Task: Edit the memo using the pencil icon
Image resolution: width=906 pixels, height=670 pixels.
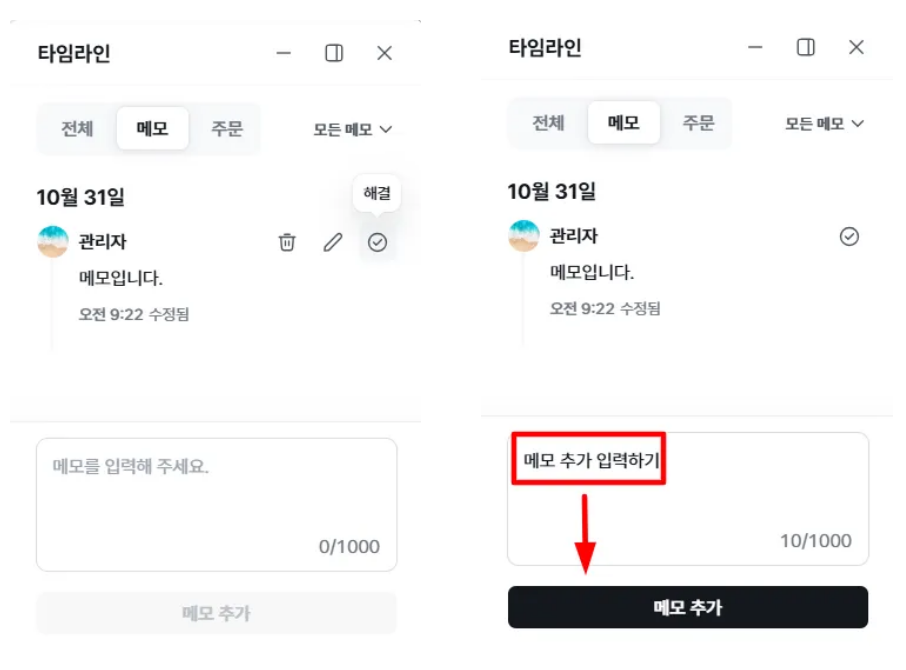Action: [333, 242]
